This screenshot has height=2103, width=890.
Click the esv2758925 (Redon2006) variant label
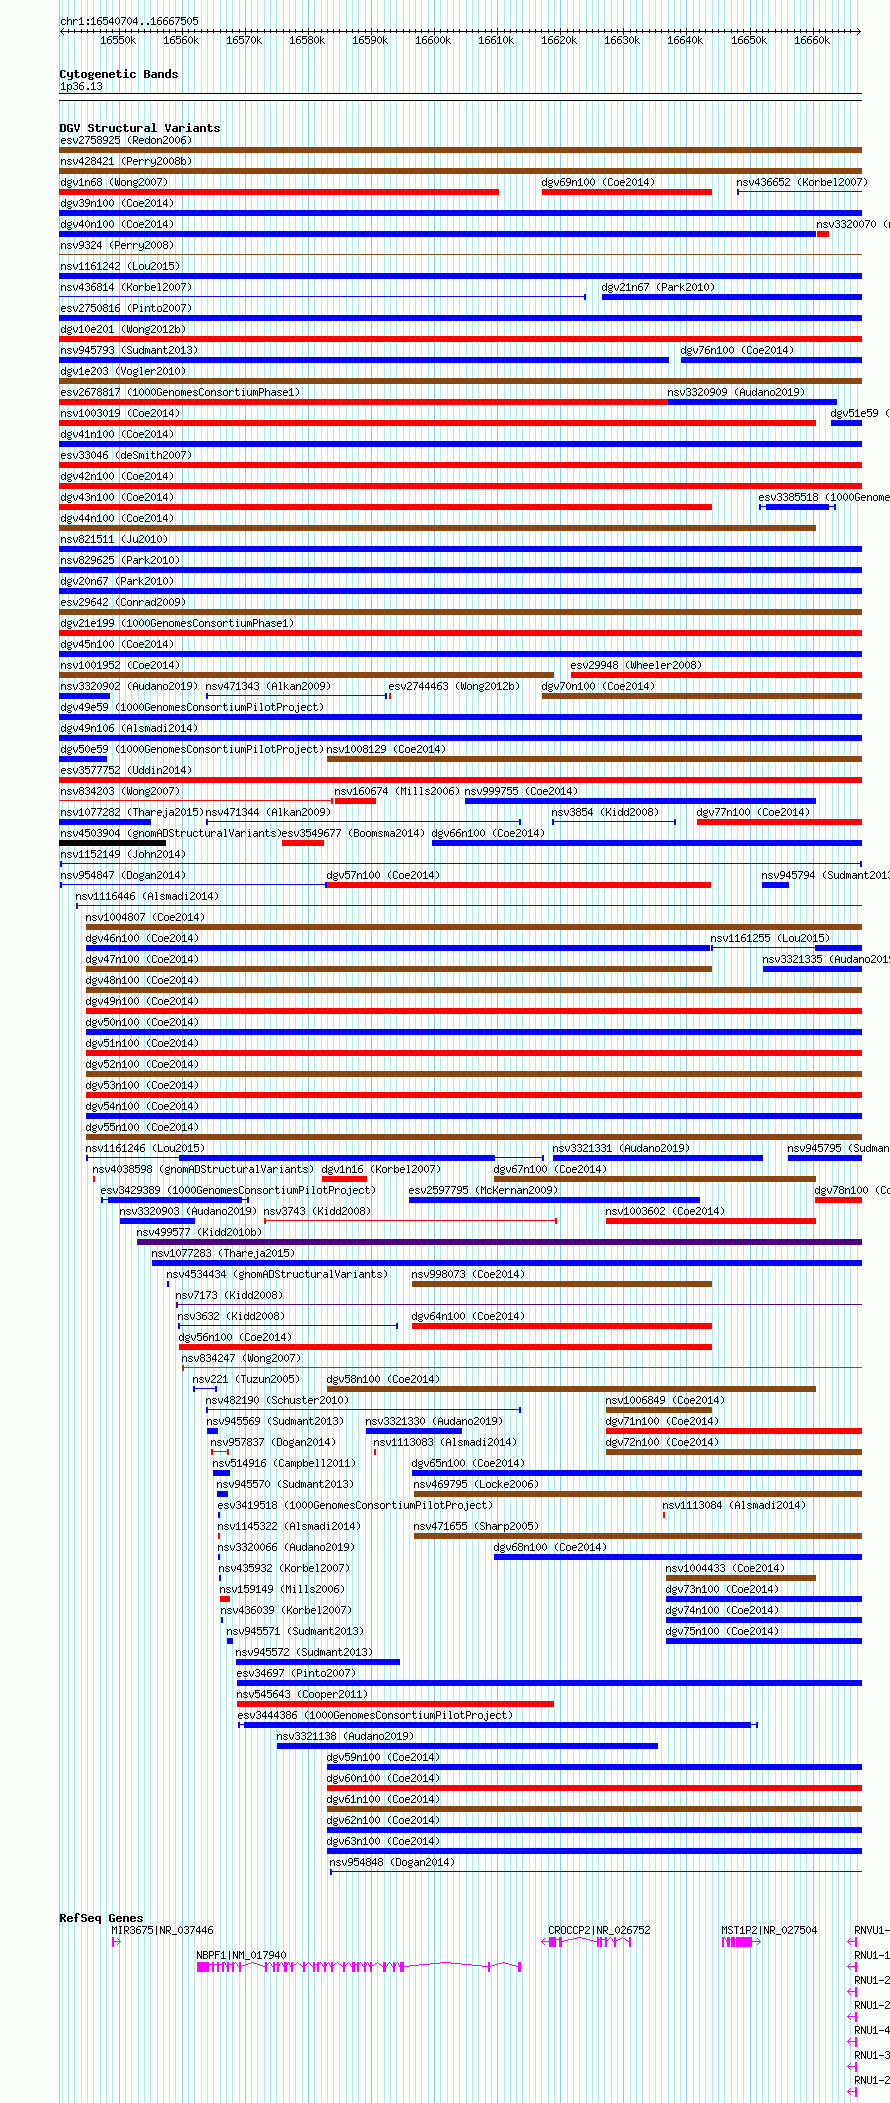125,140
